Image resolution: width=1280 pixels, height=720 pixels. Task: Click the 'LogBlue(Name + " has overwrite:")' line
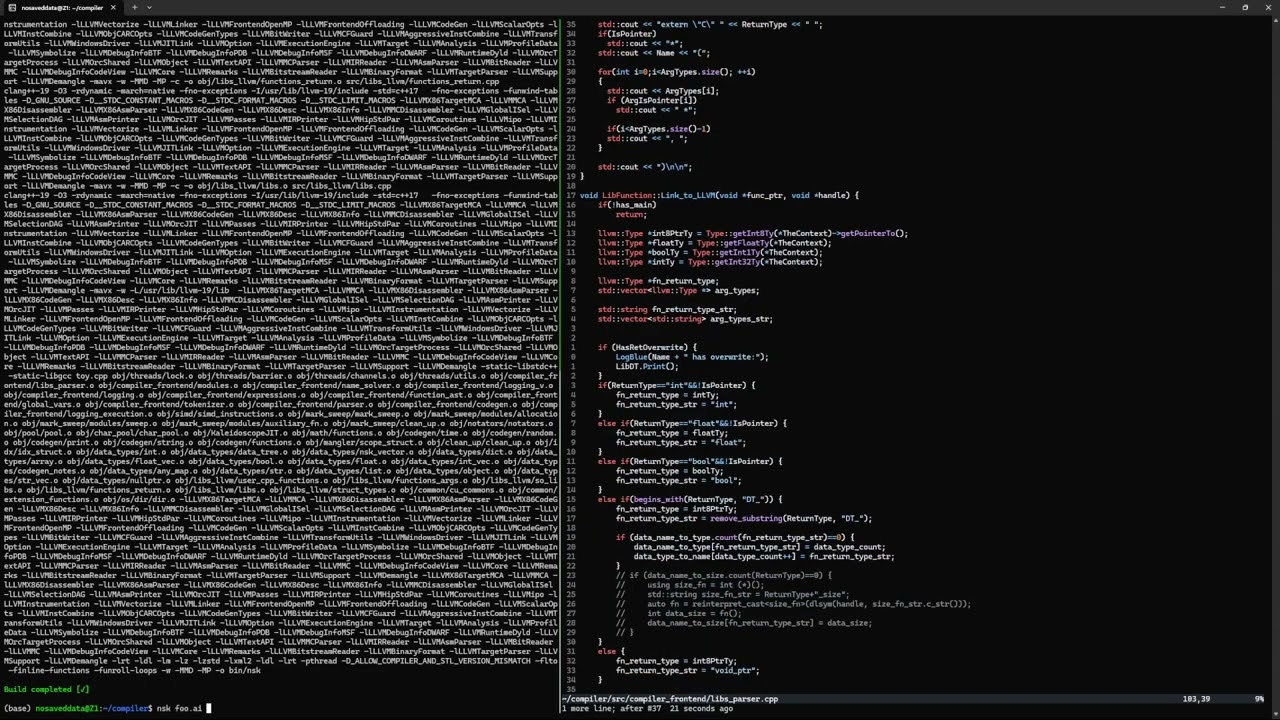tap(692, 357)
